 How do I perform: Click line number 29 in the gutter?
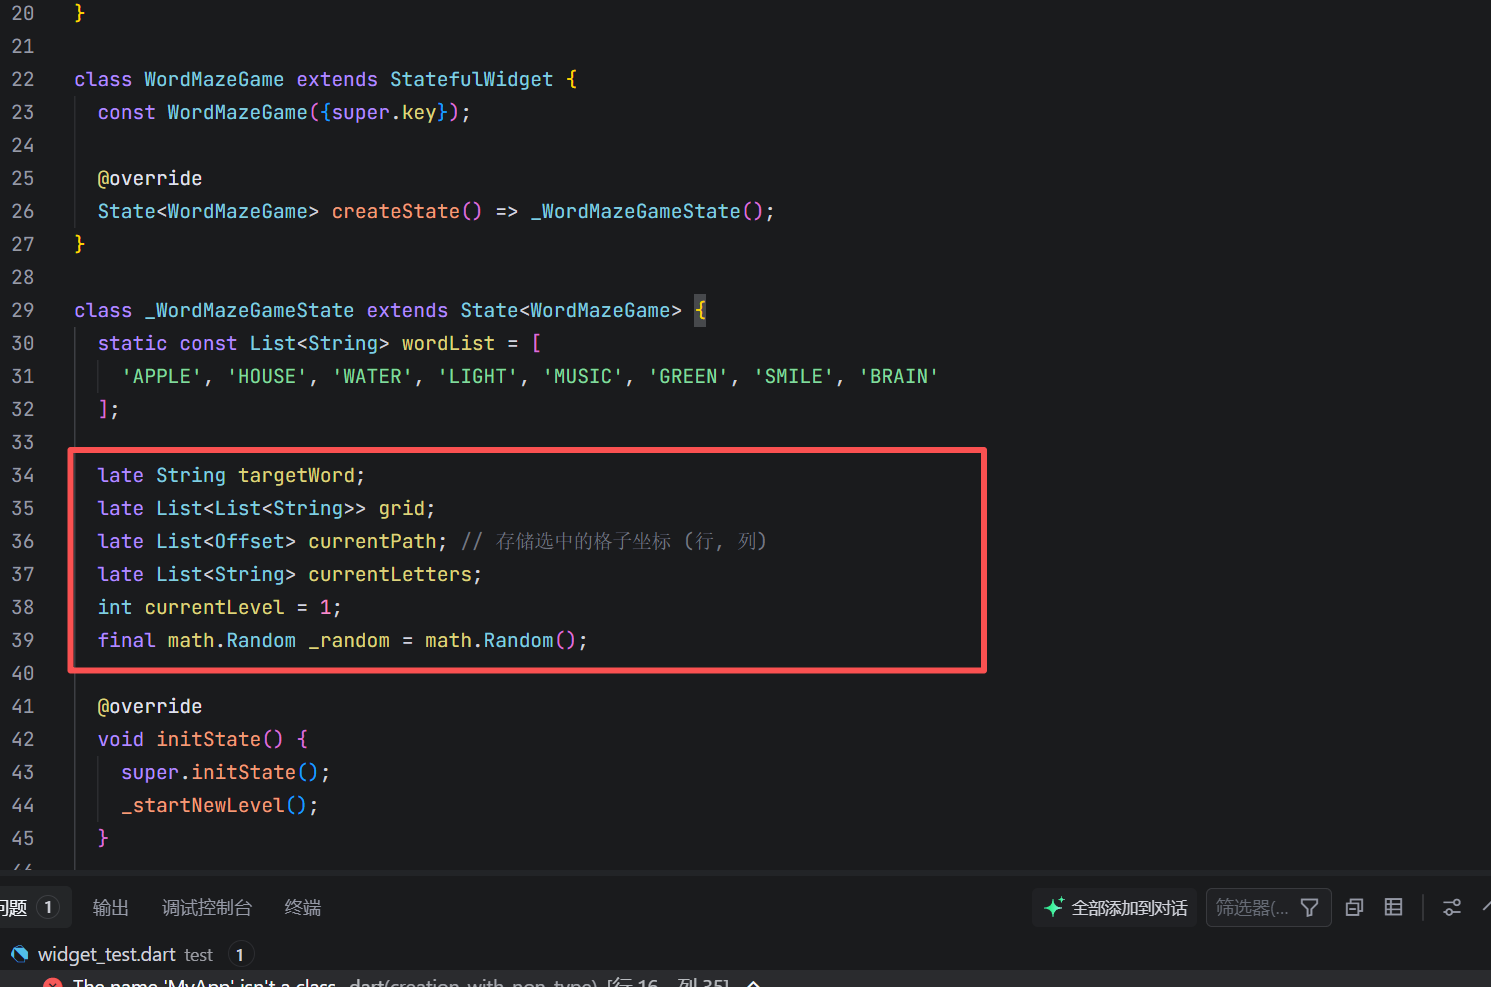click(x=23, y=310)
